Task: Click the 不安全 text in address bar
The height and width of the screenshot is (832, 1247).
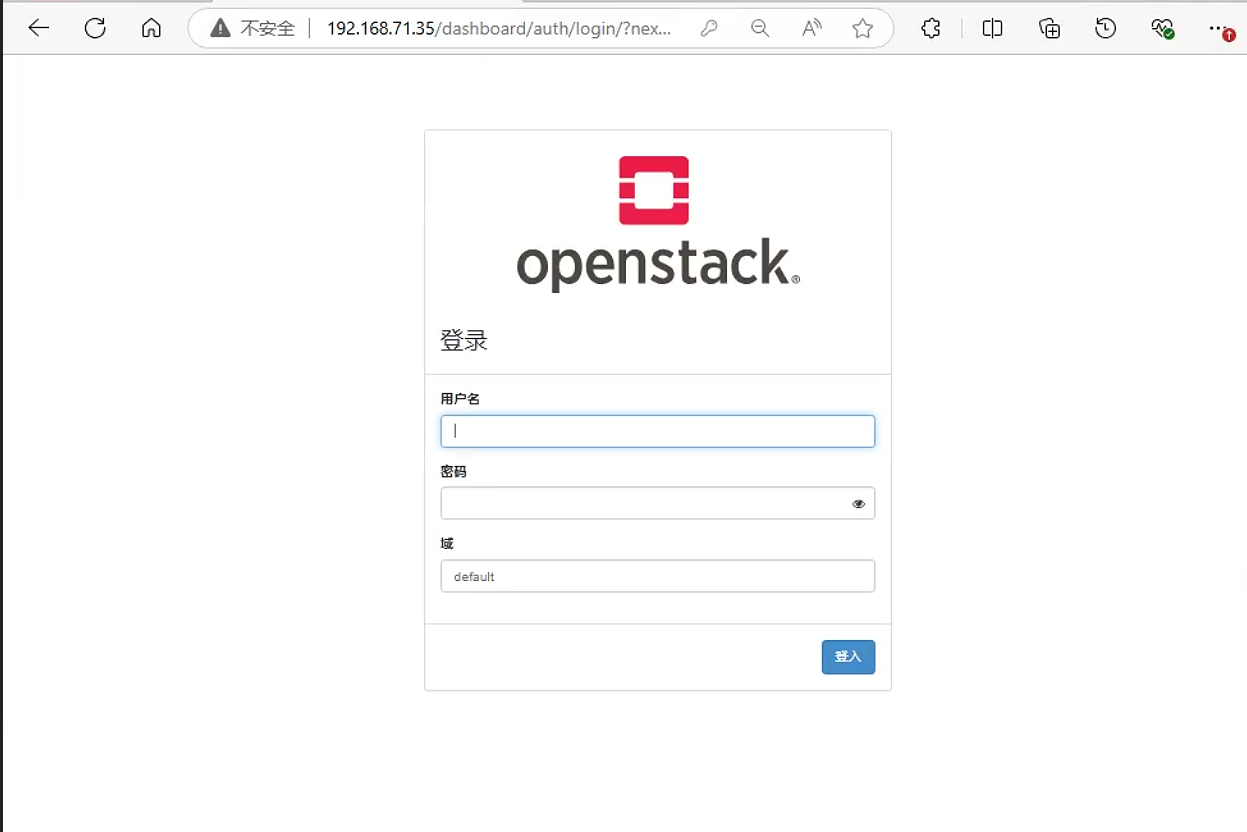Action: coord(268,29)
